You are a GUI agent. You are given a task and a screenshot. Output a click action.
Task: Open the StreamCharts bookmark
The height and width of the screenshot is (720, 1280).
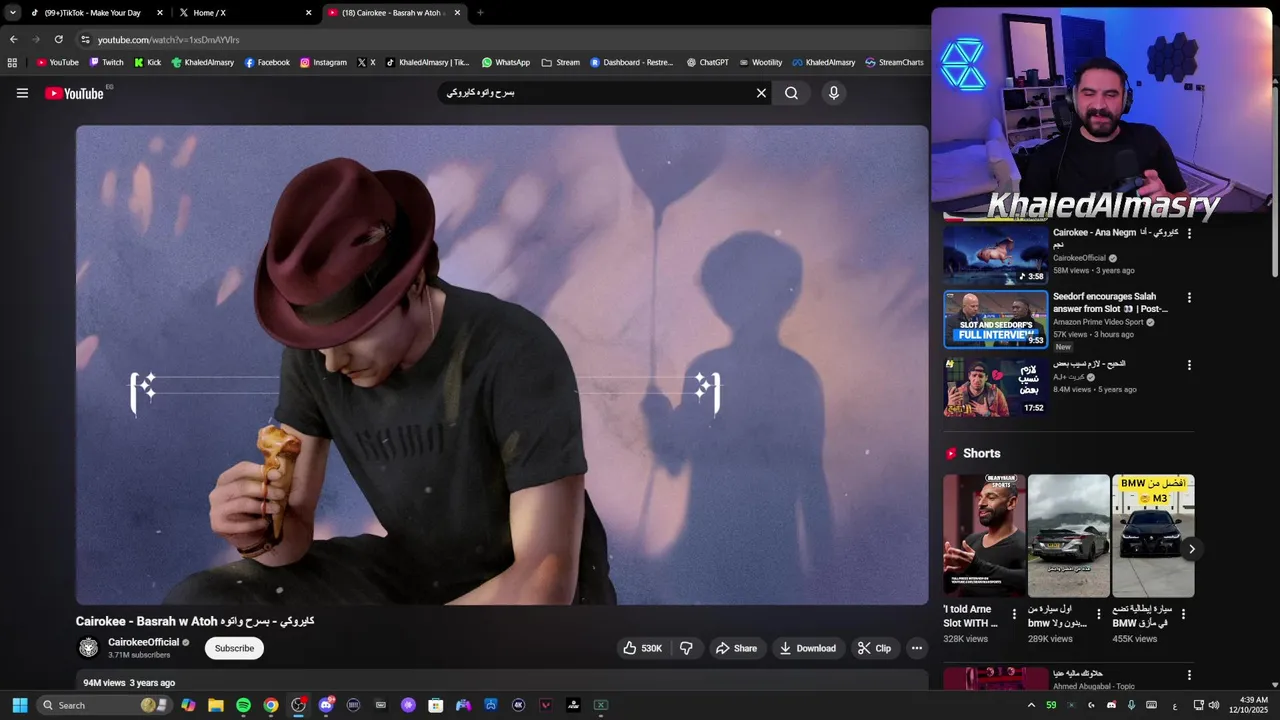point(894,62)
